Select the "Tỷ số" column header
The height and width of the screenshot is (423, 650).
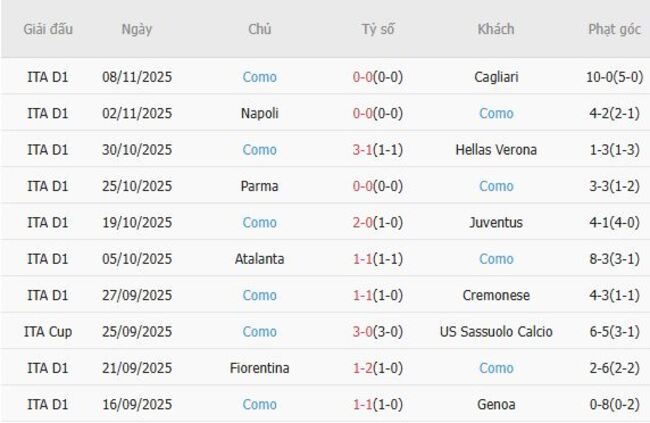click(378, 29)
